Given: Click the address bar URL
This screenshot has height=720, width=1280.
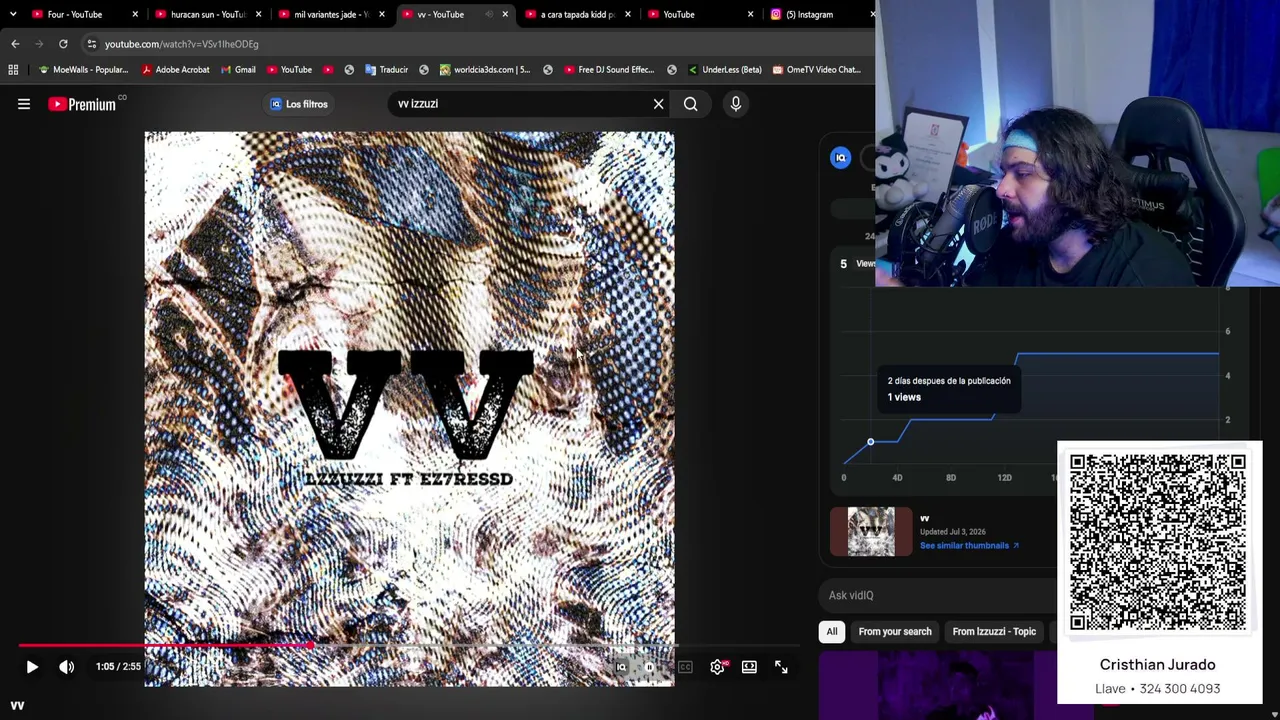Looking at the screenshot, I should coord(182,44).
